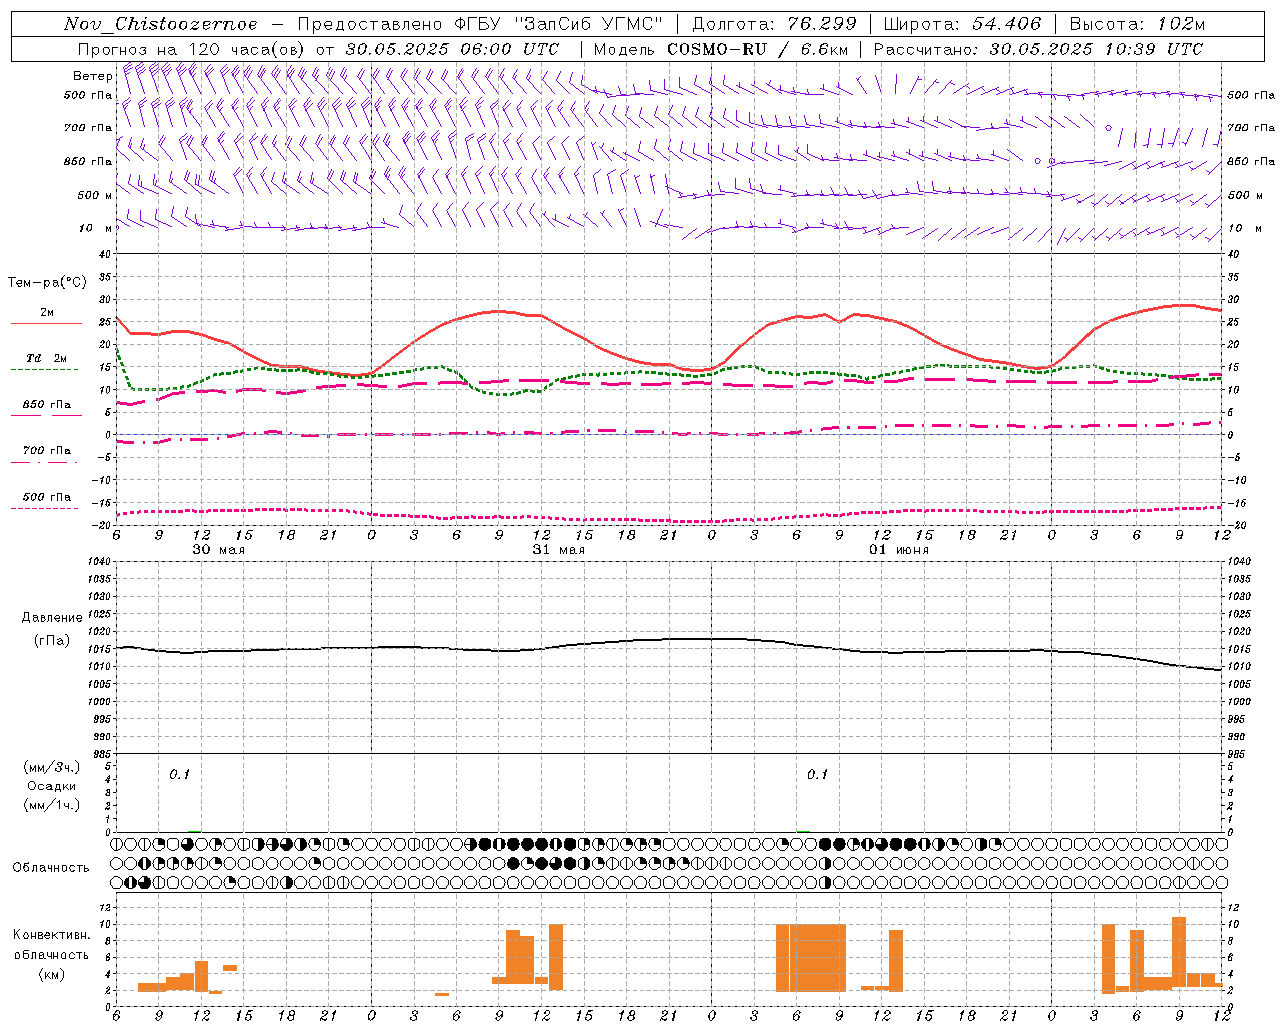
Task: Select the ФГБУ "ЗапСиб УГМС" provider text
Action: coord(560,24)
